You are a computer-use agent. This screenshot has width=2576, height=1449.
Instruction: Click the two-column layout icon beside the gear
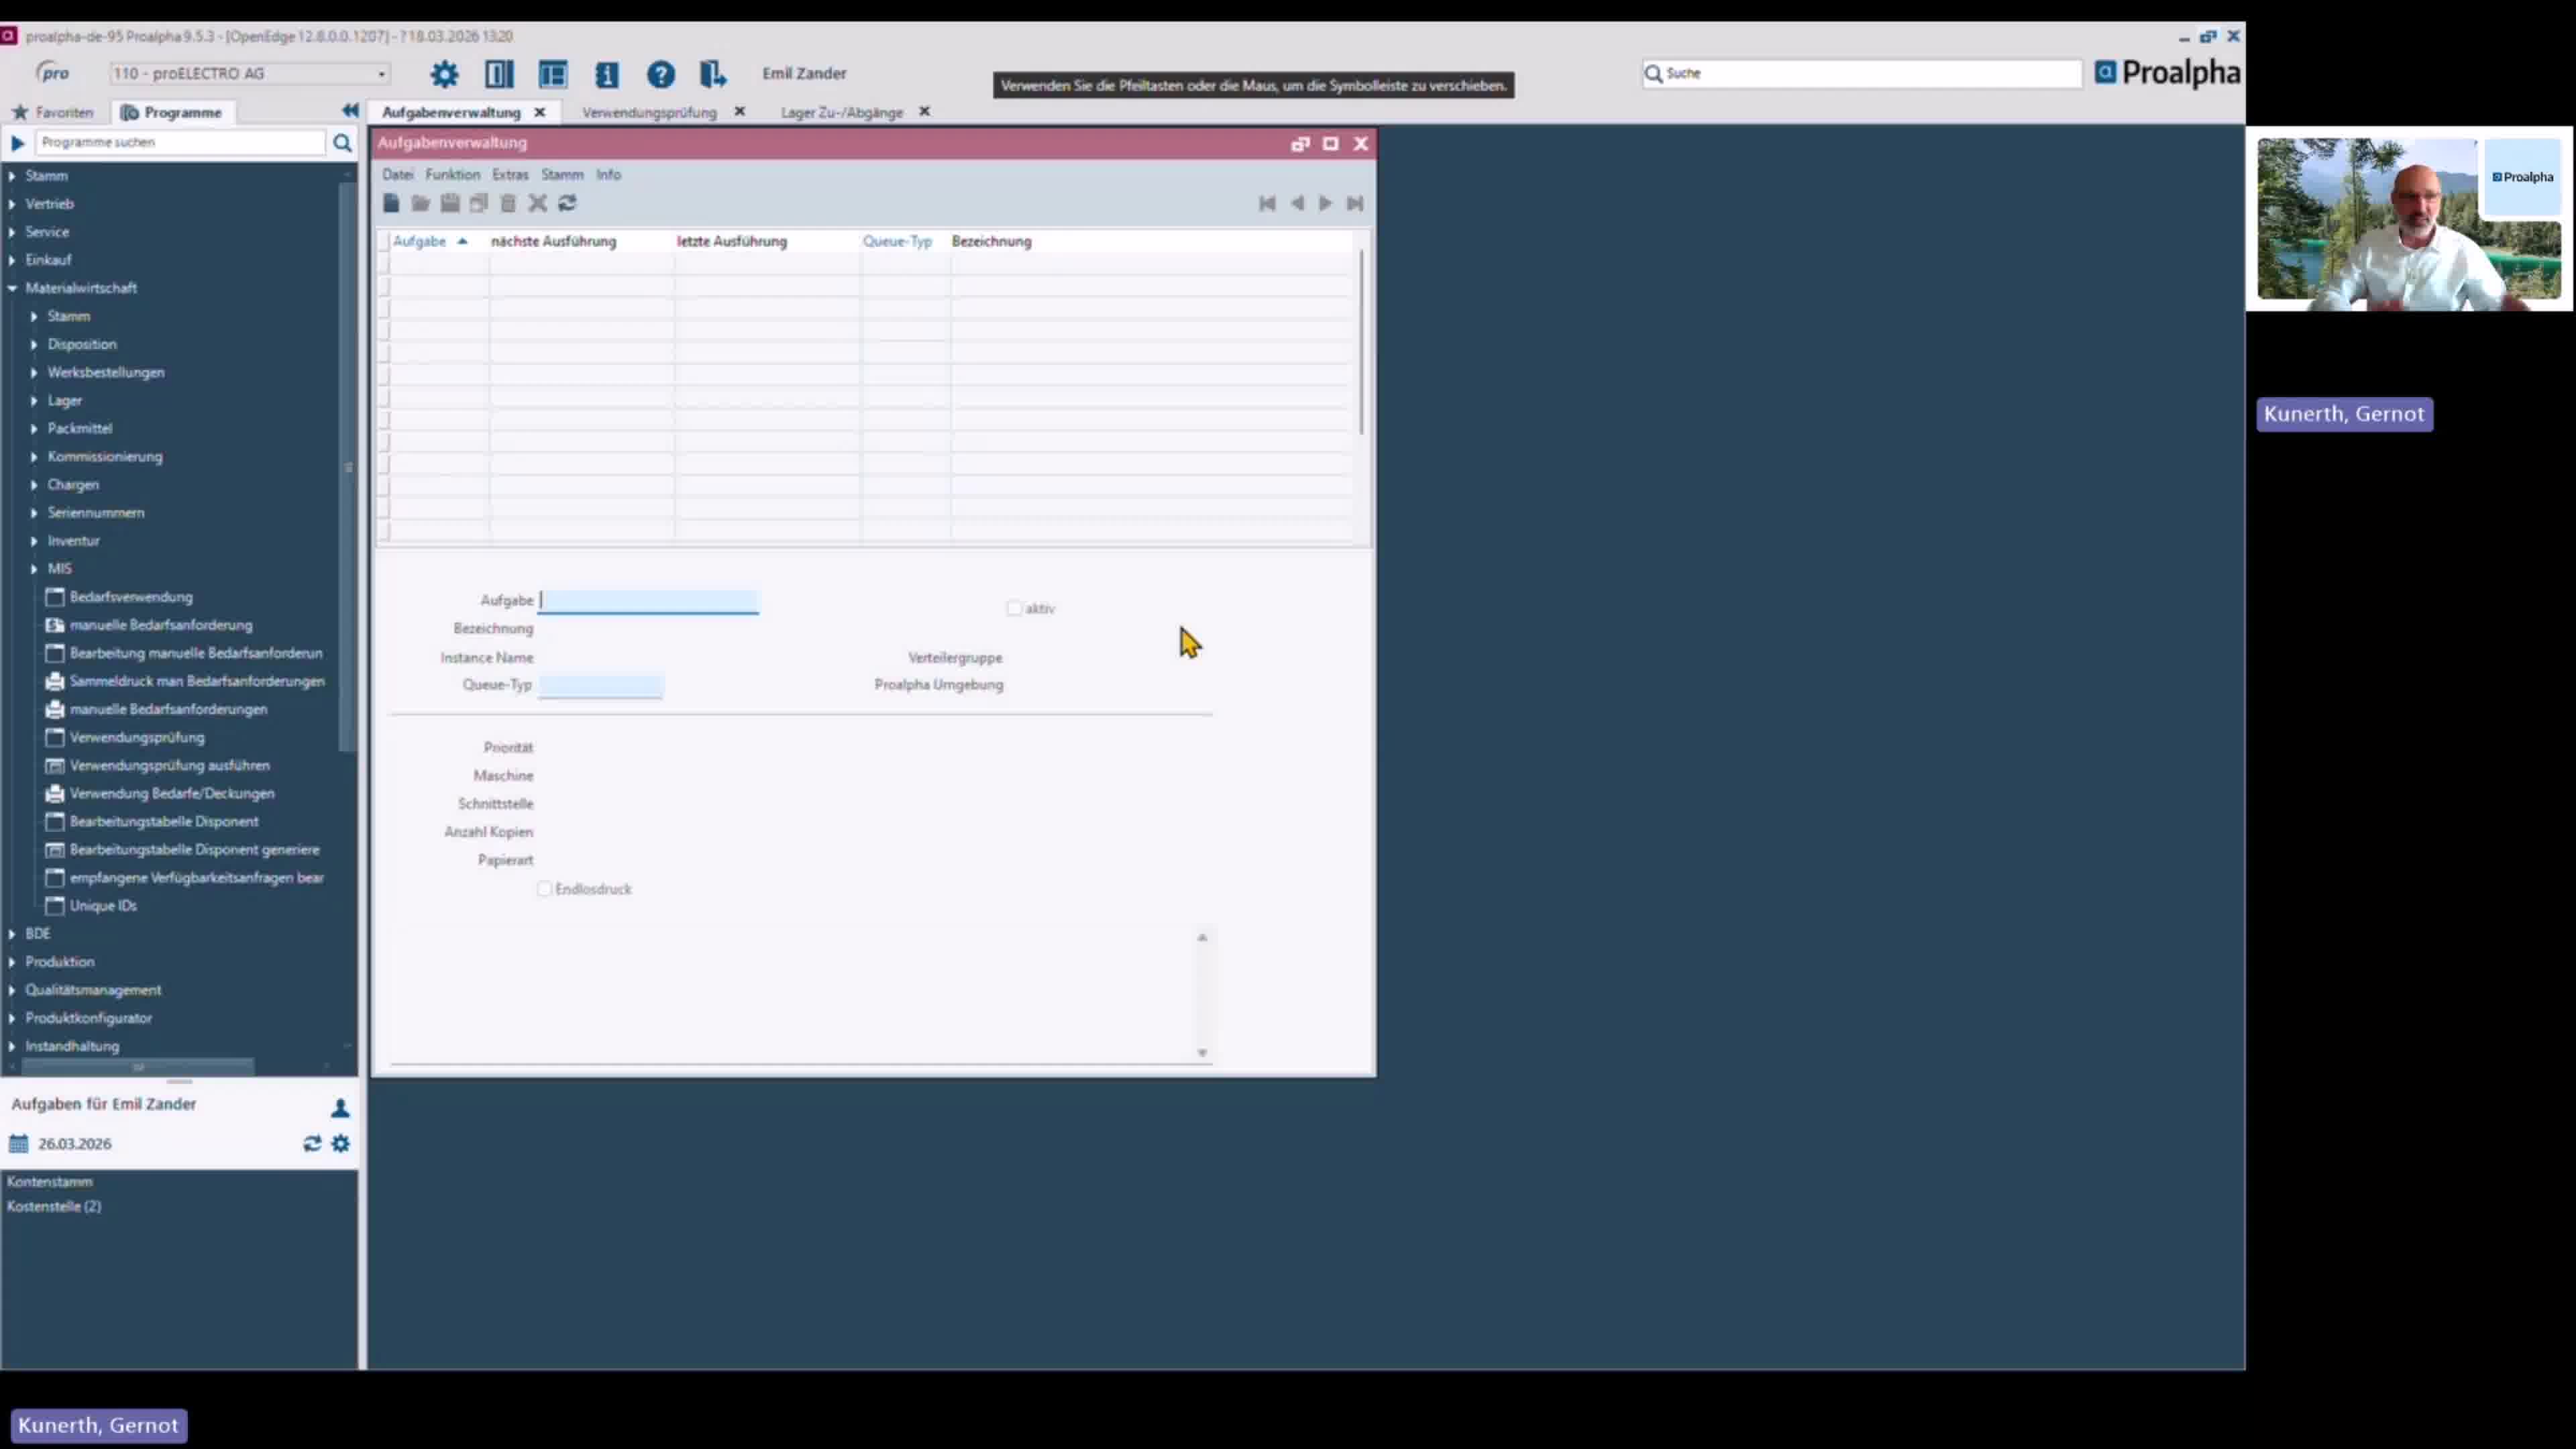[x=499, y=74]
